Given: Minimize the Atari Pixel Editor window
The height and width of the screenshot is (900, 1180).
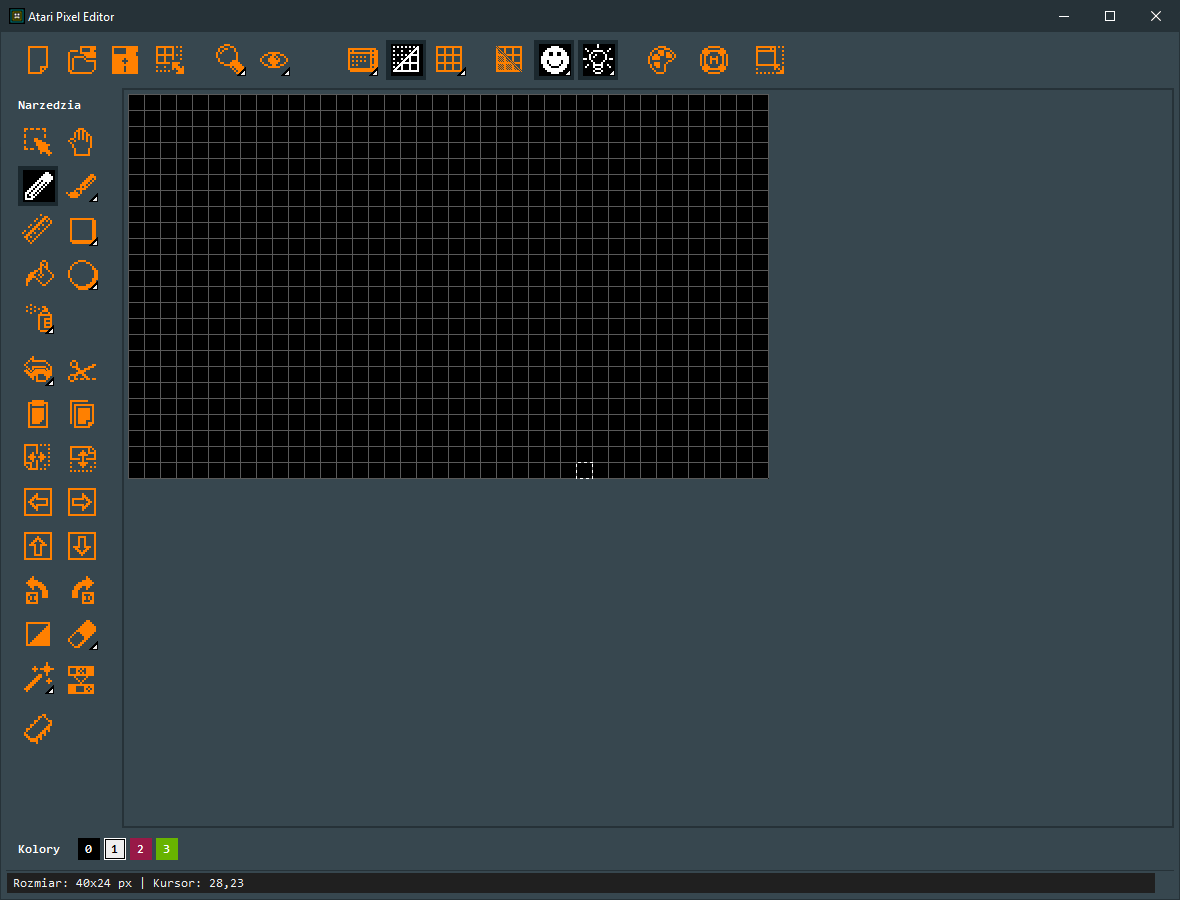Looking at the screenshot, I should tap(1063, 16).
